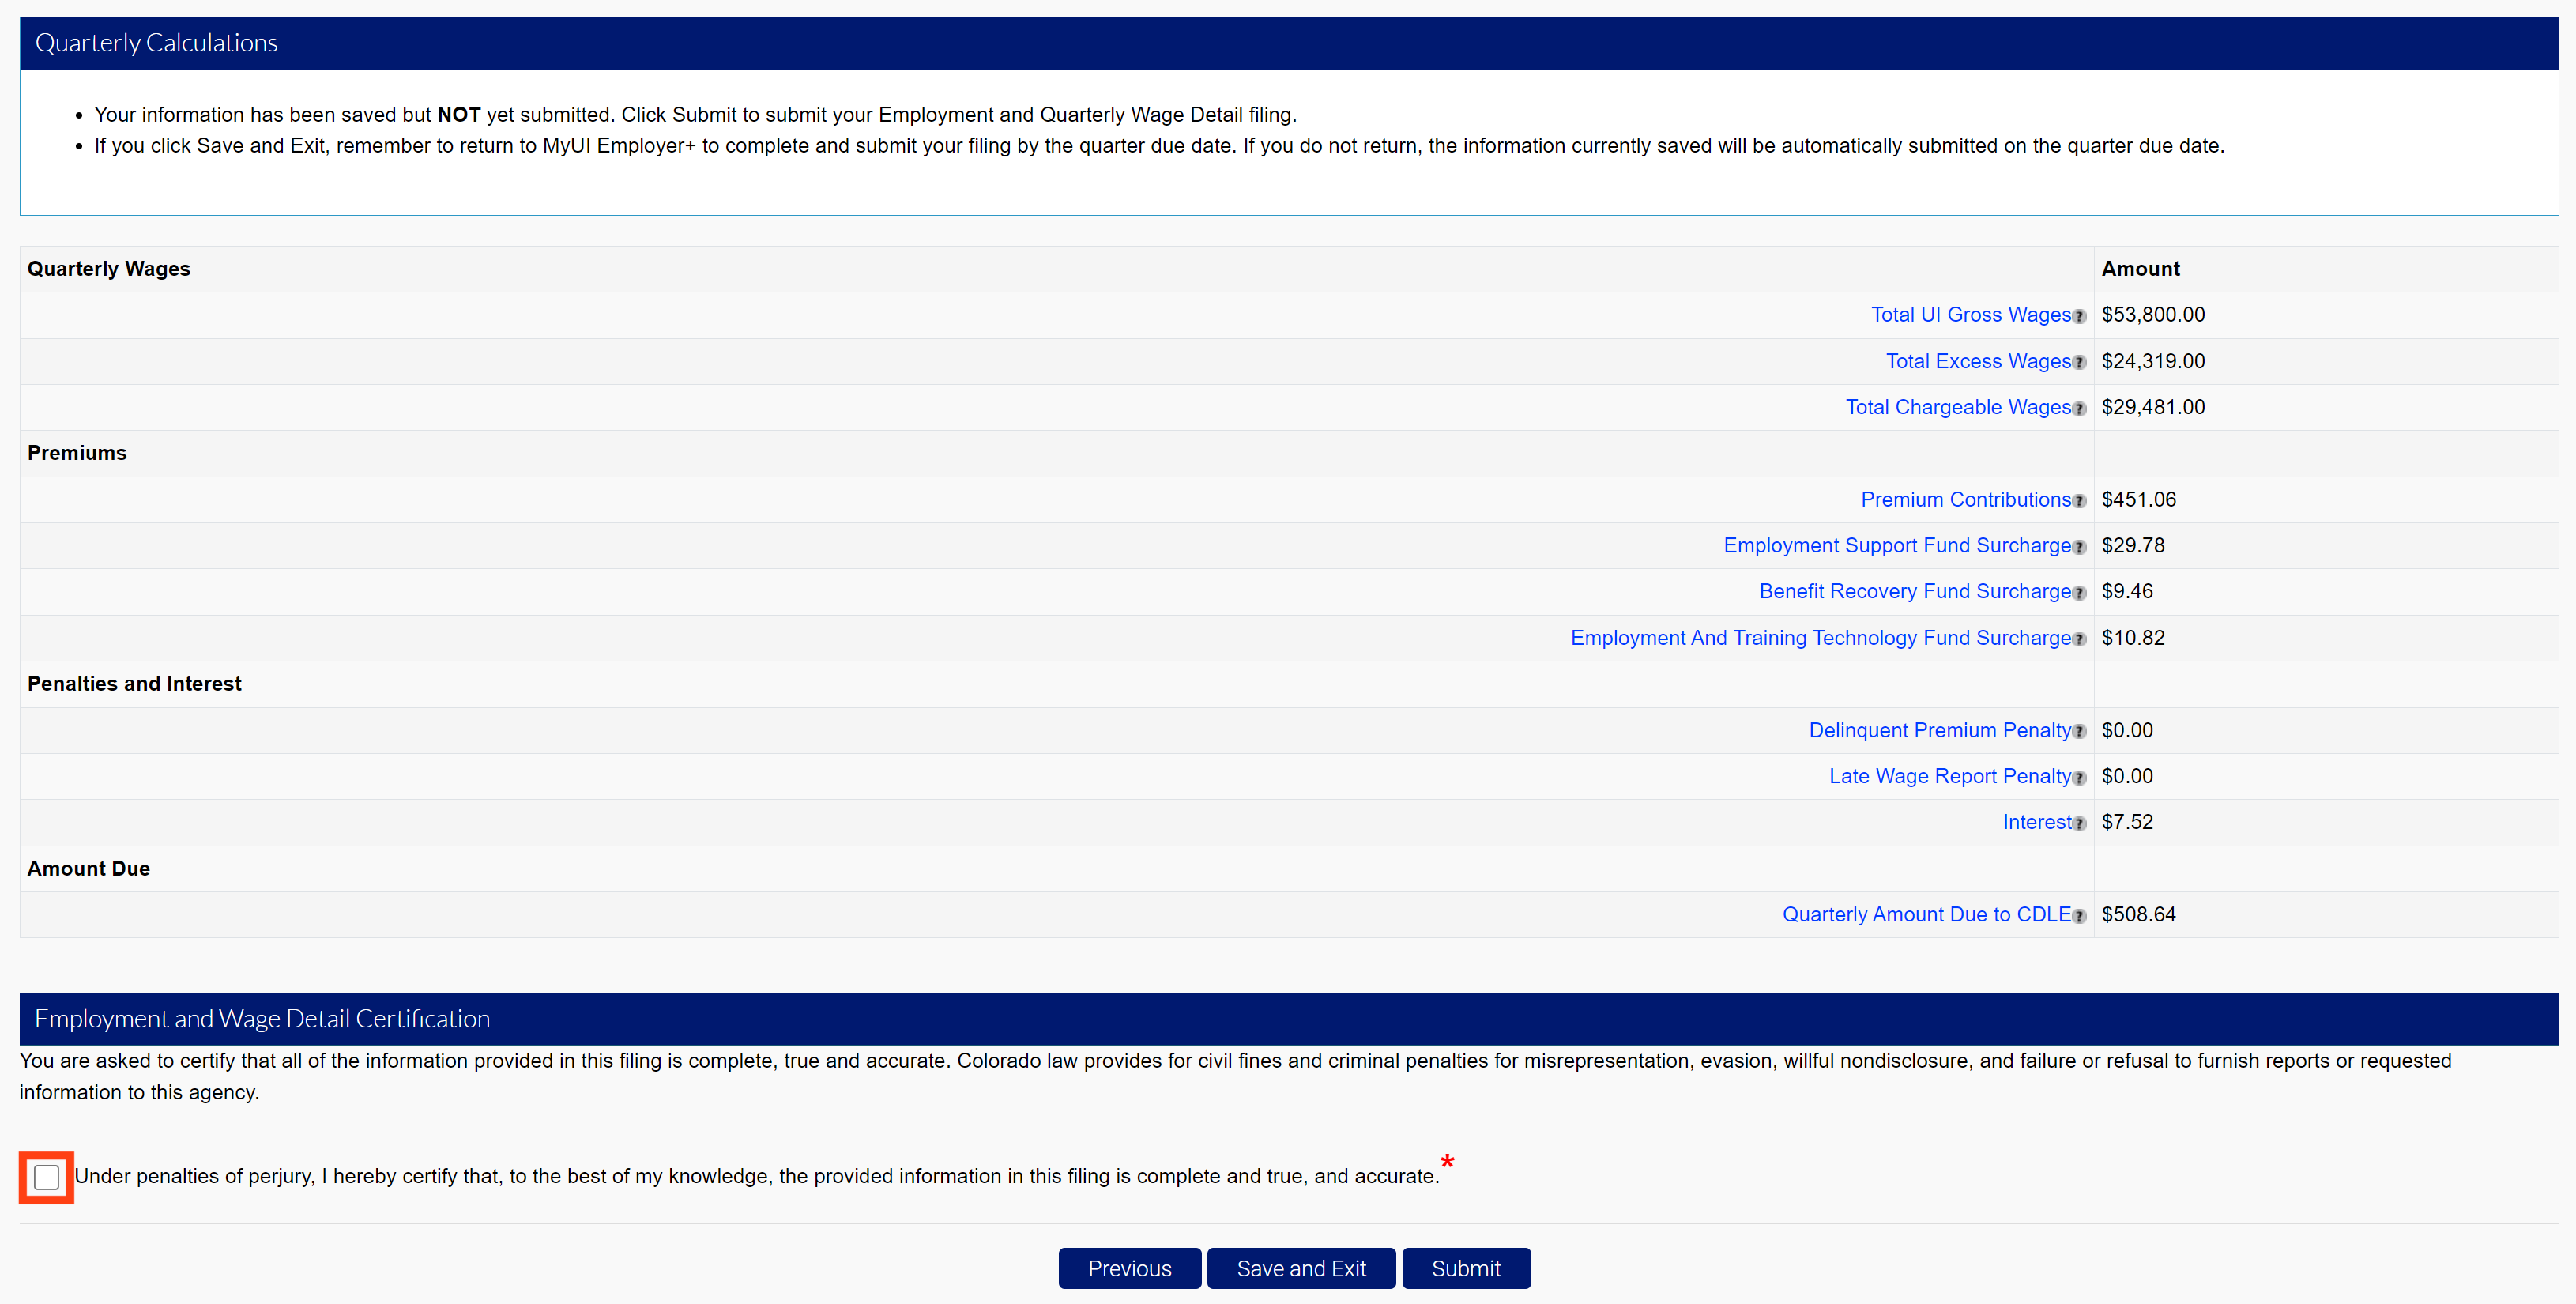Open the Delinquent Premium Penalty help icon

coord(2080,730)
